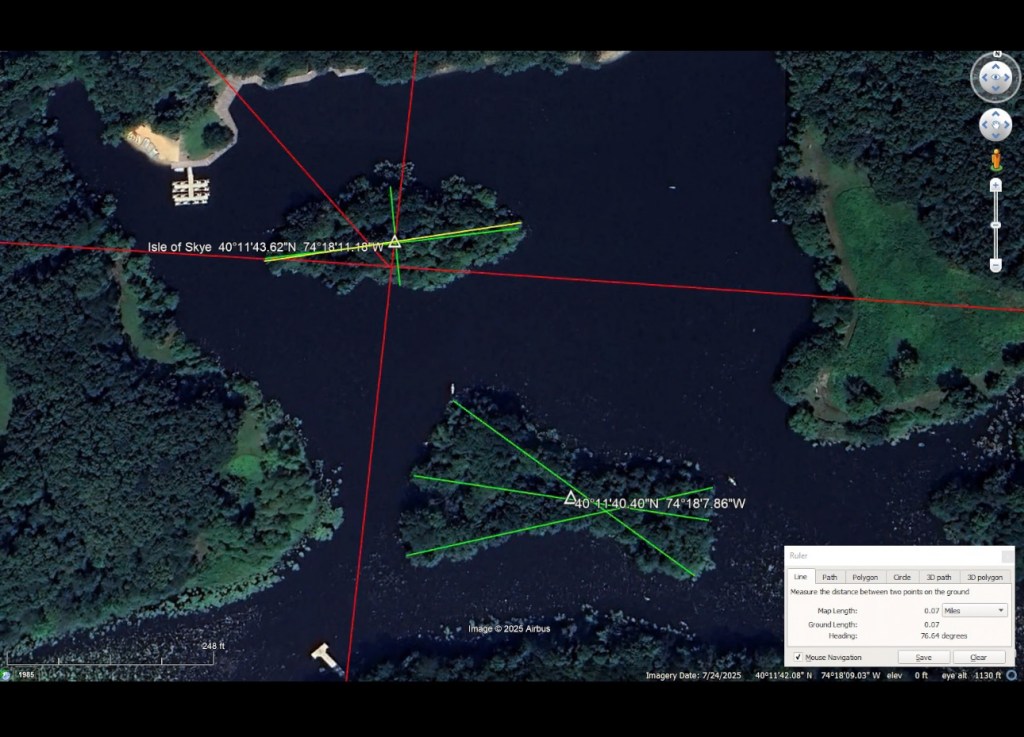Image resolution: width=1024 pixels, height=737 pixels.
Task: Click the southern island triangle placemark
Action: click(x=570, y=497)
